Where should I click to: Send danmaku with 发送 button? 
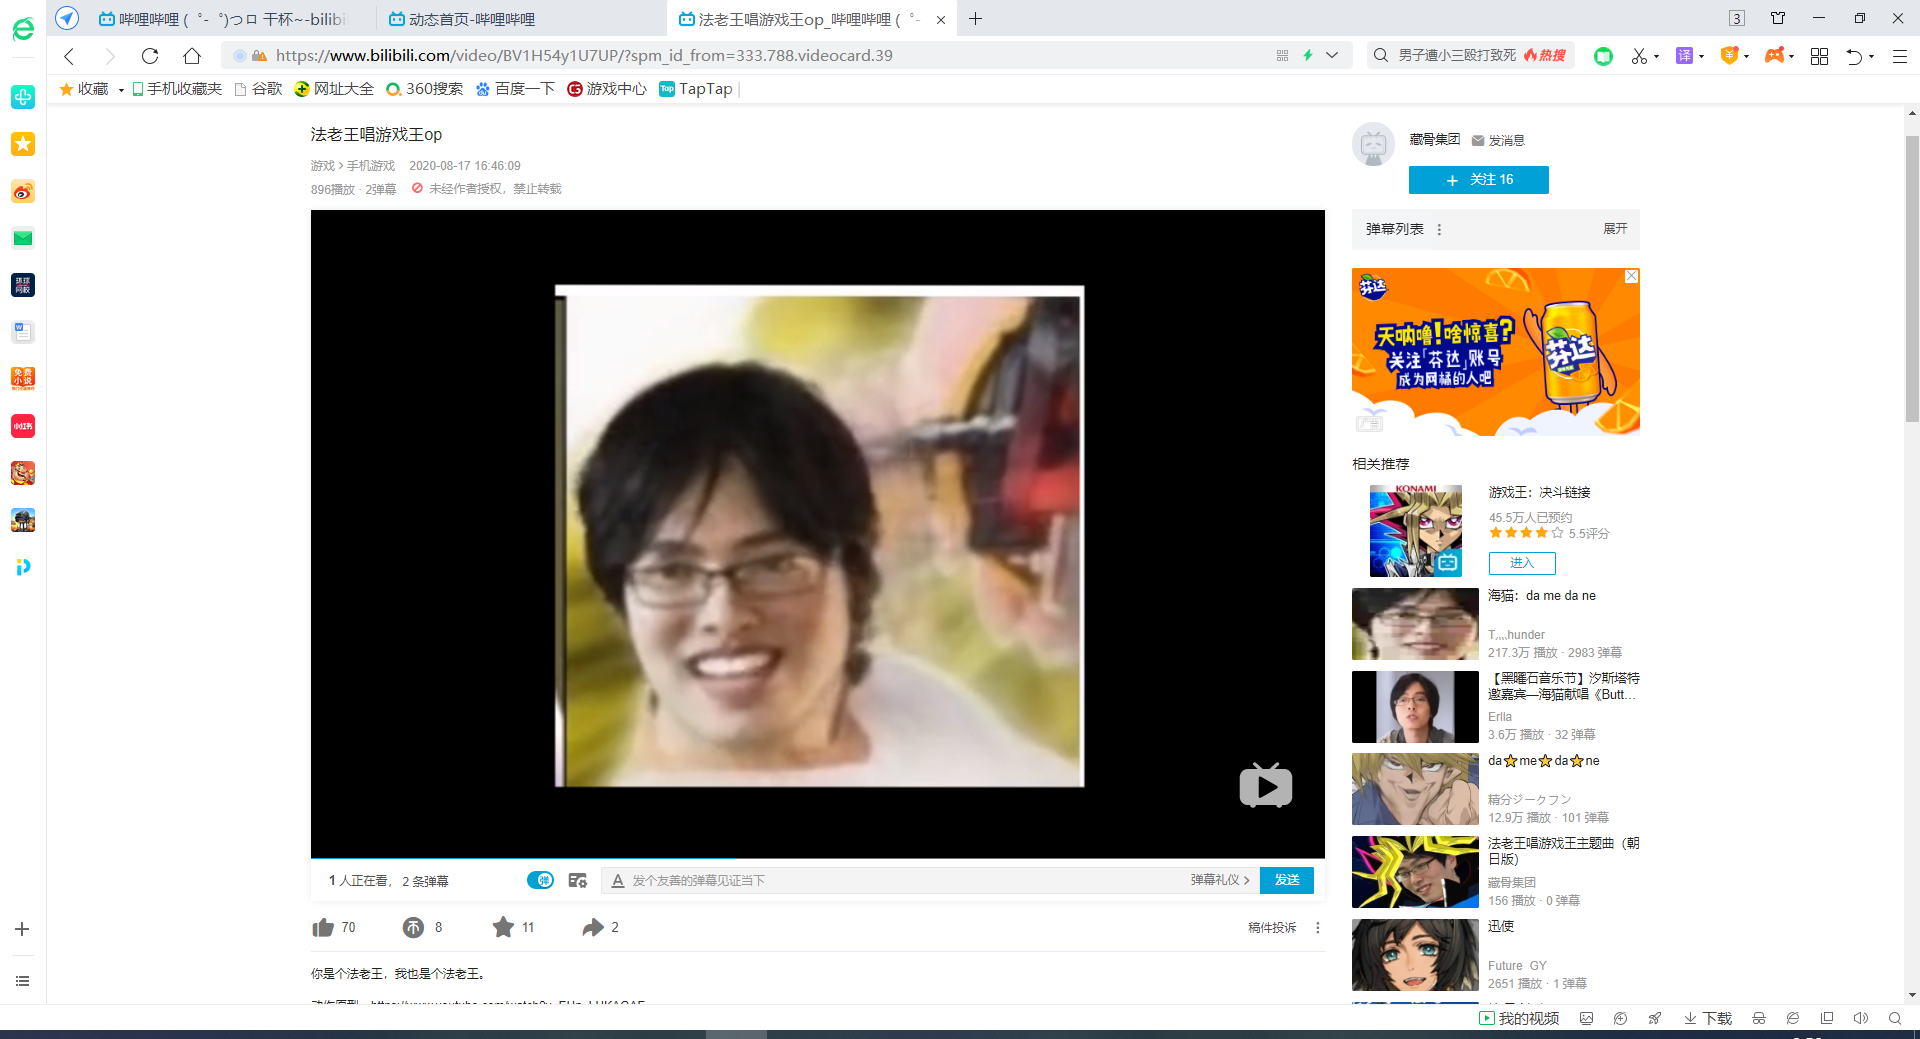[x=1286, y=880]
